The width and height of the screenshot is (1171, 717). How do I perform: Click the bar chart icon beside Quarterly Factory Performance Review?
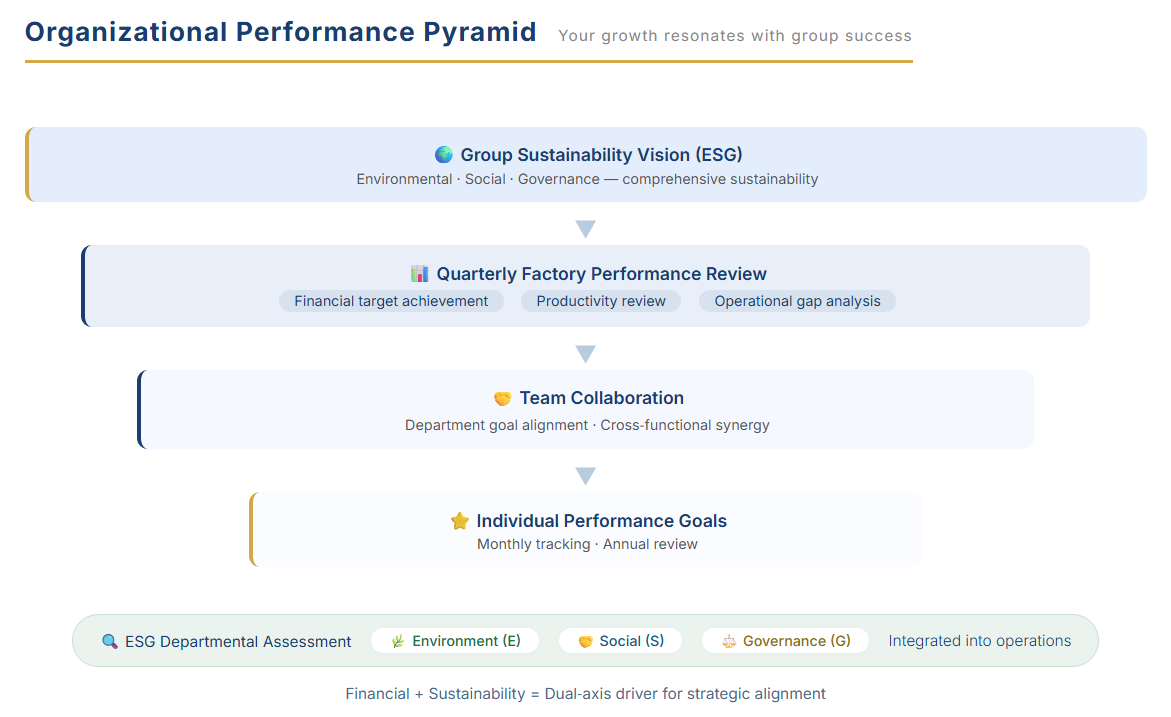(x=420, y=273)
